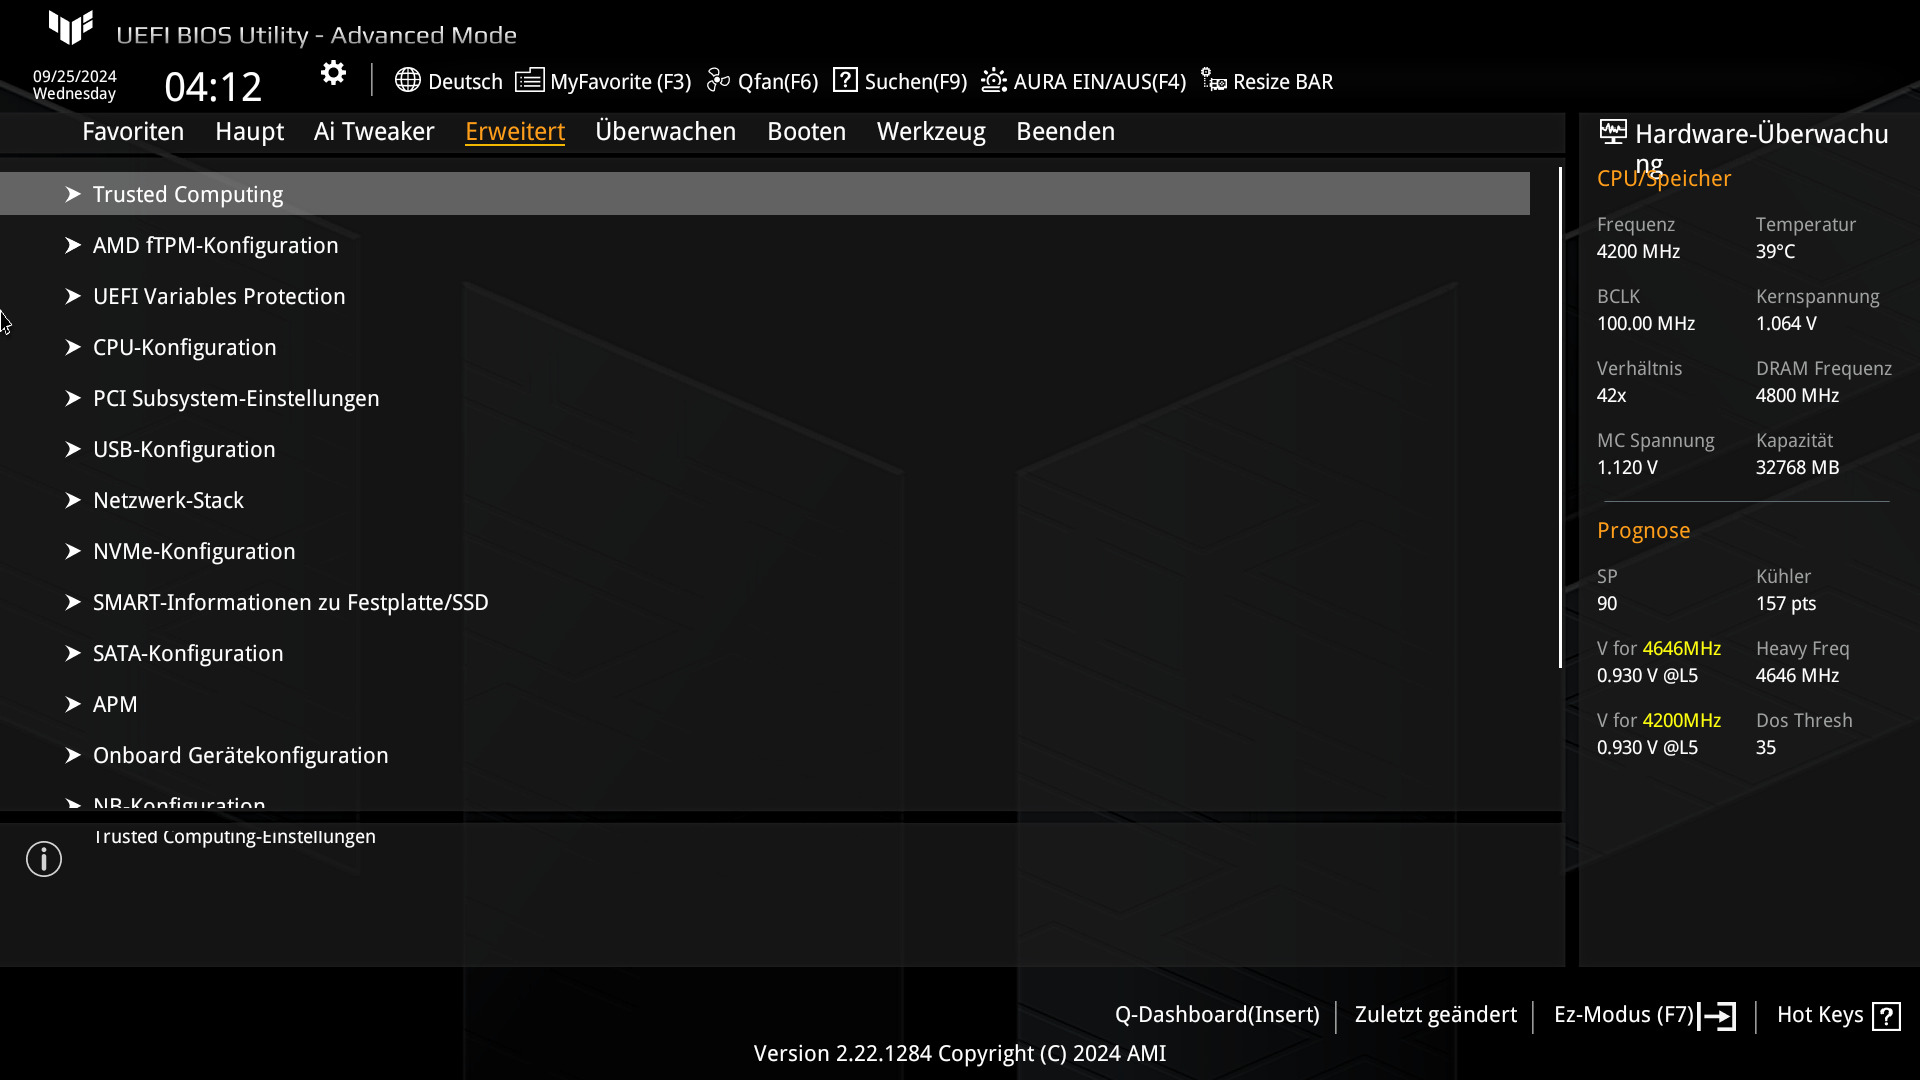Open the MyFavorite (F3) list icon

tap(529, 80)
